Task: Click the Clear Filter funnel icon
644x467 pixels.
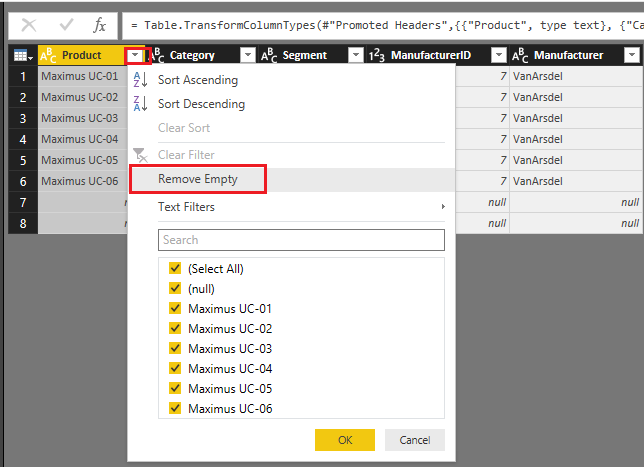Action: 140,155
